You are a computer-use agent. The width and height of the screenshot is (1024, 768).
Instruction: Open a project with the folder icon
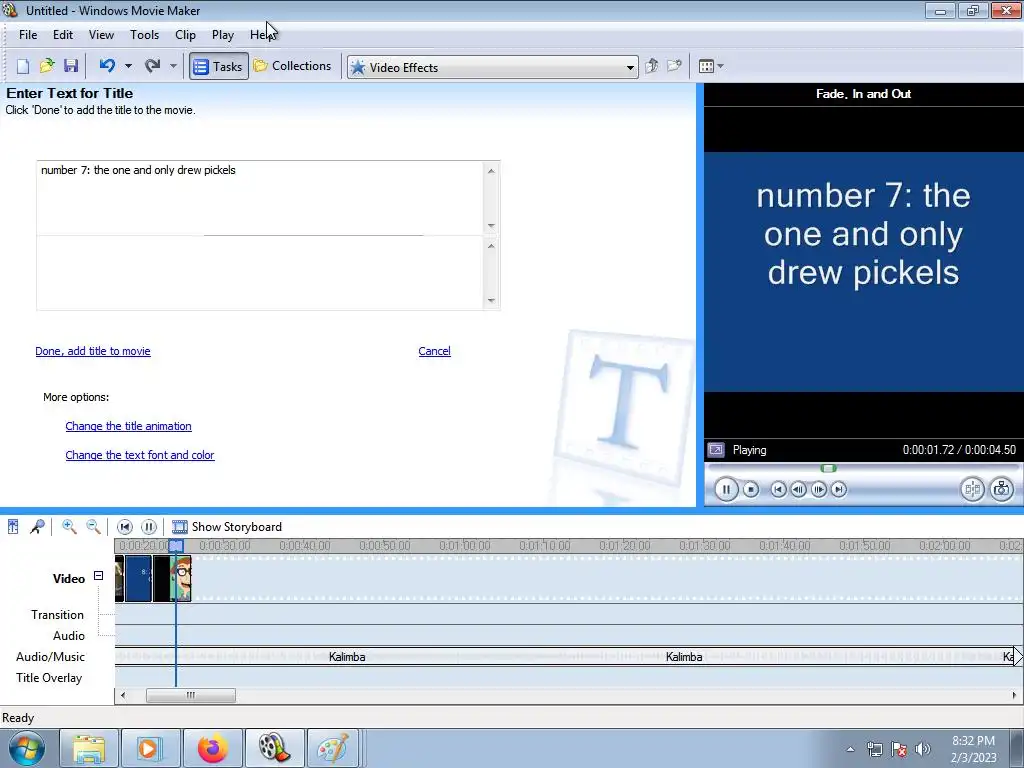[46, 66]
